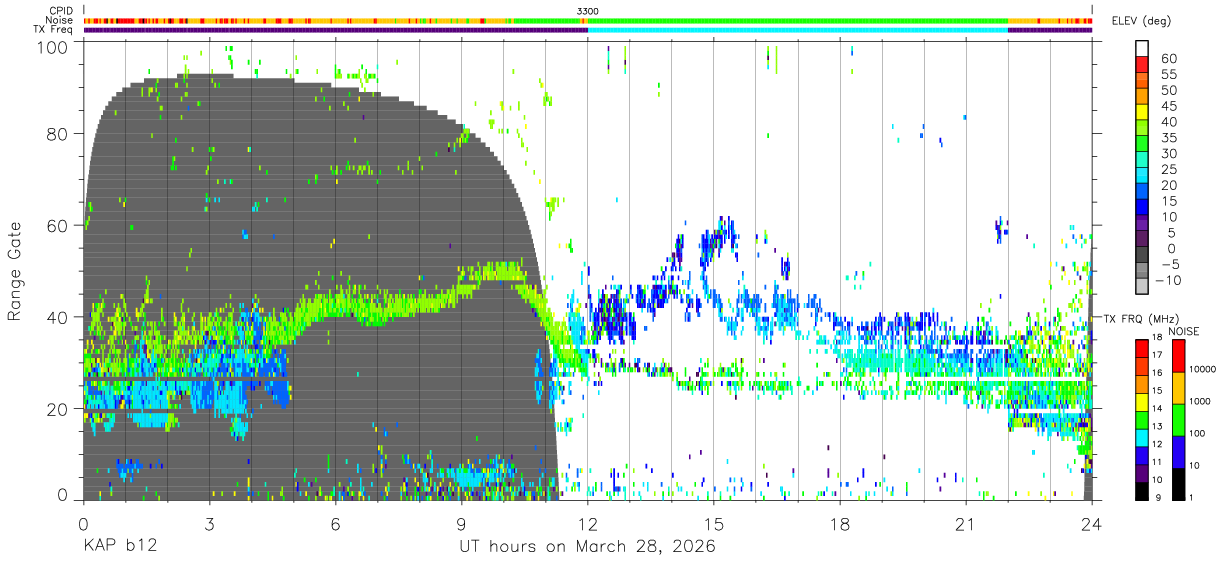1228x567 pixels.
Task: Click the 'TX FRQ (MHz)' legend title
Action: 1143,318
